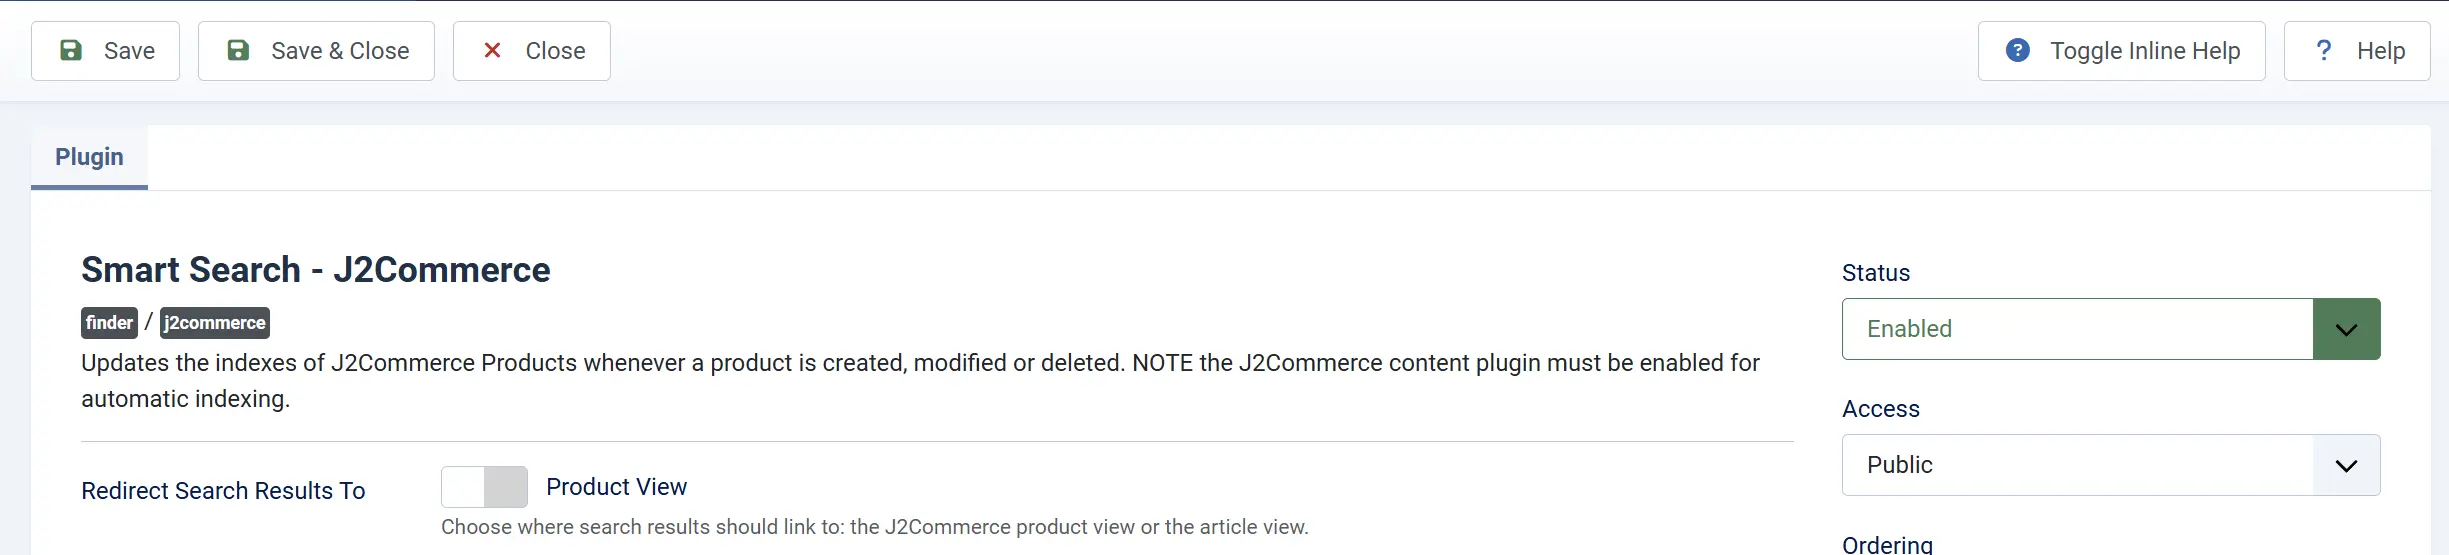Click the Product View toggle label
The image size is (2449, 555).
click(616, 487)
